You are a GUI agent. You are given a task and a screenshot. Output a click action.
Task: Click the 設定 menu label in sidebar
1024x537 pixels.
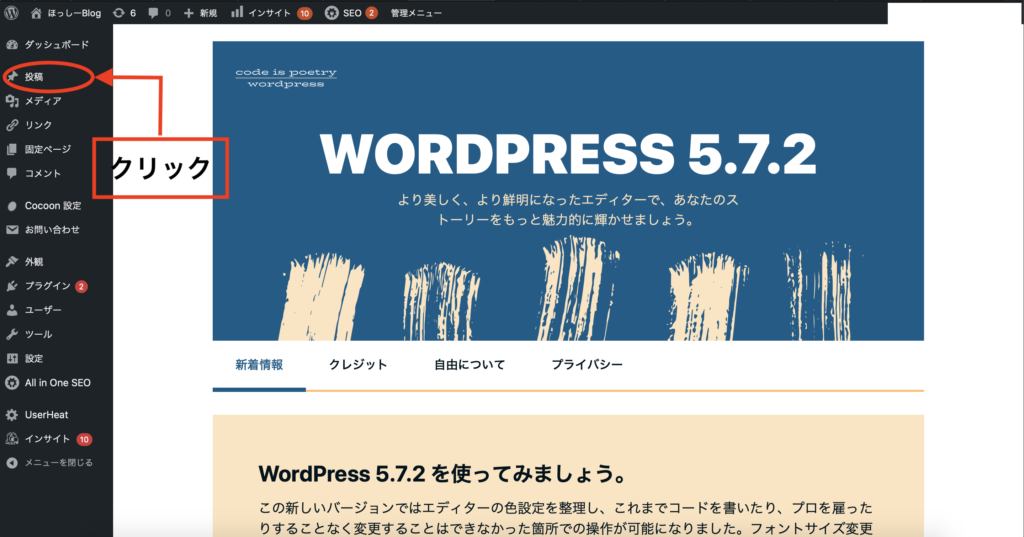pos(34,359)
